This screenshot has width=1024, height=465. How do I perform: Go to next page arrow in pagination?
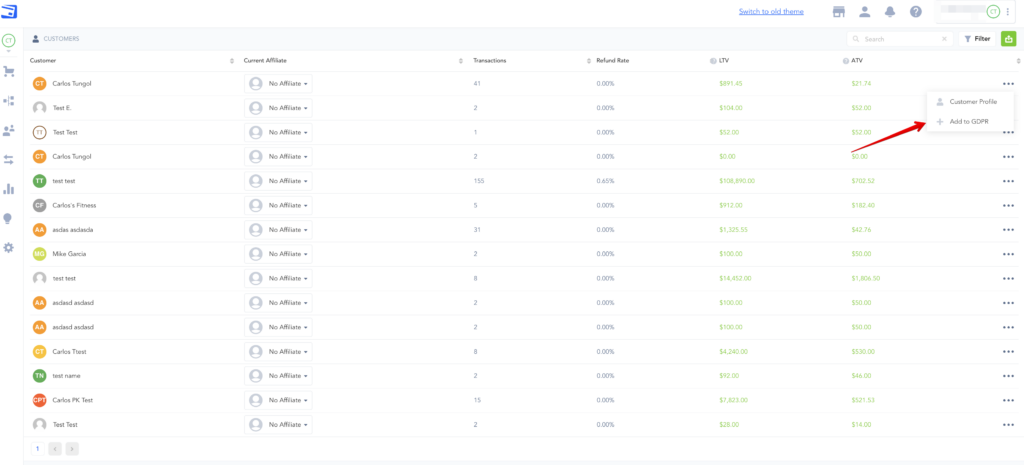click(x=72, y=449)
